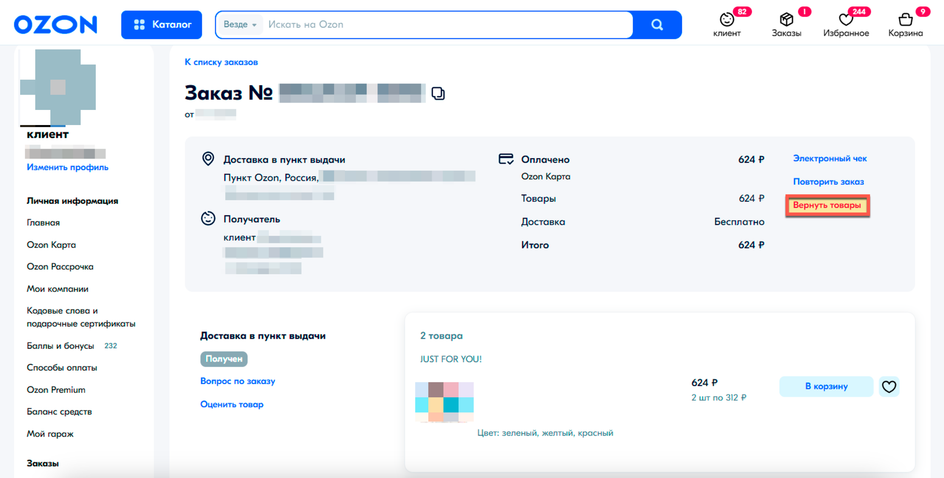Open the Избранное heart icon in header

pyautogui.click(x=846, y=20)
